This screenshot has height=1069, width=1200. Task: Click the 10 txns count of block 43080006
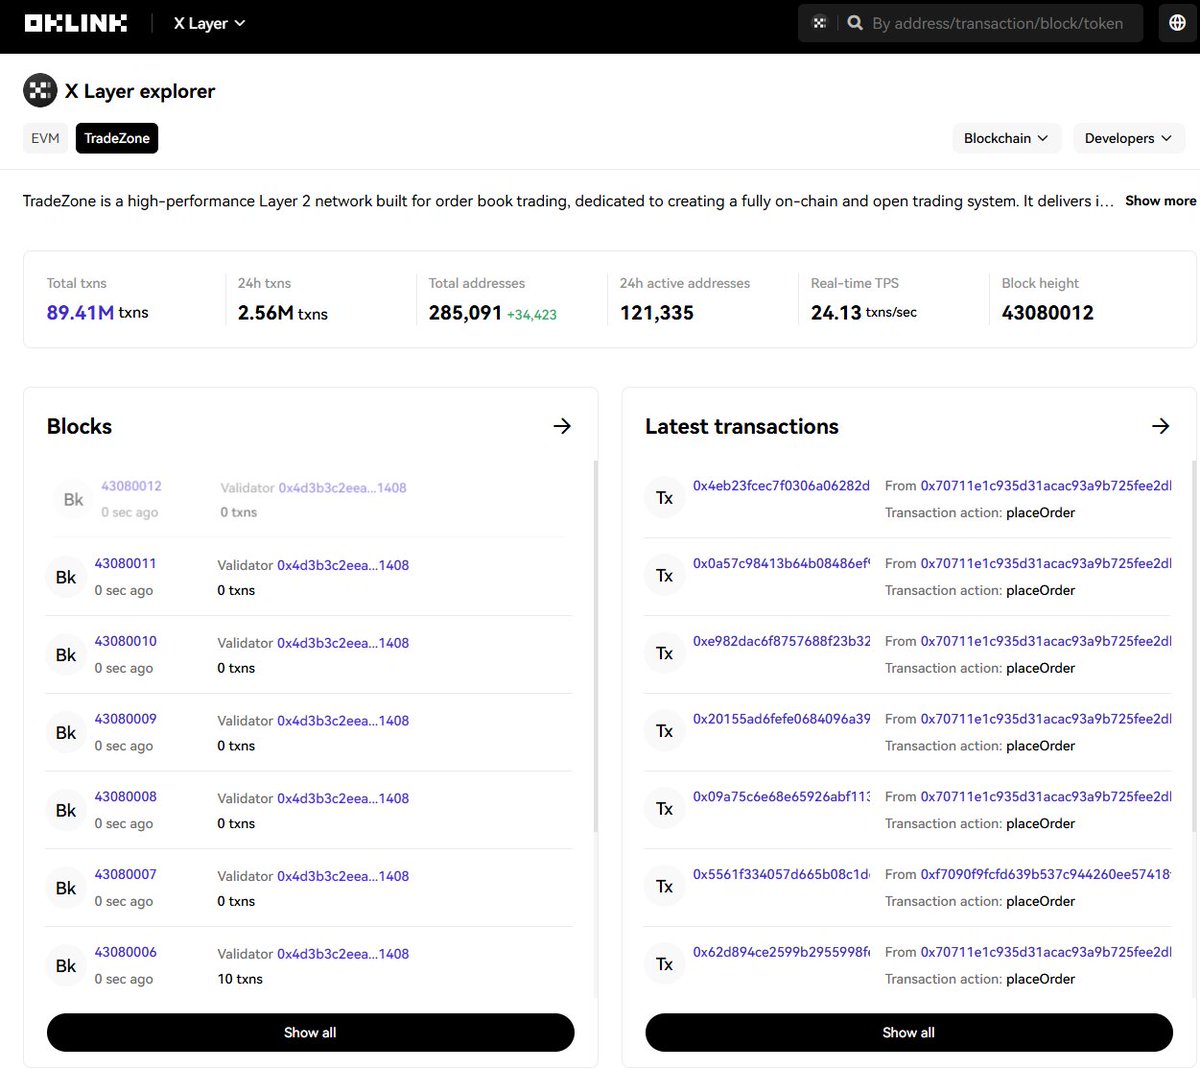click(x=240, y=979)
